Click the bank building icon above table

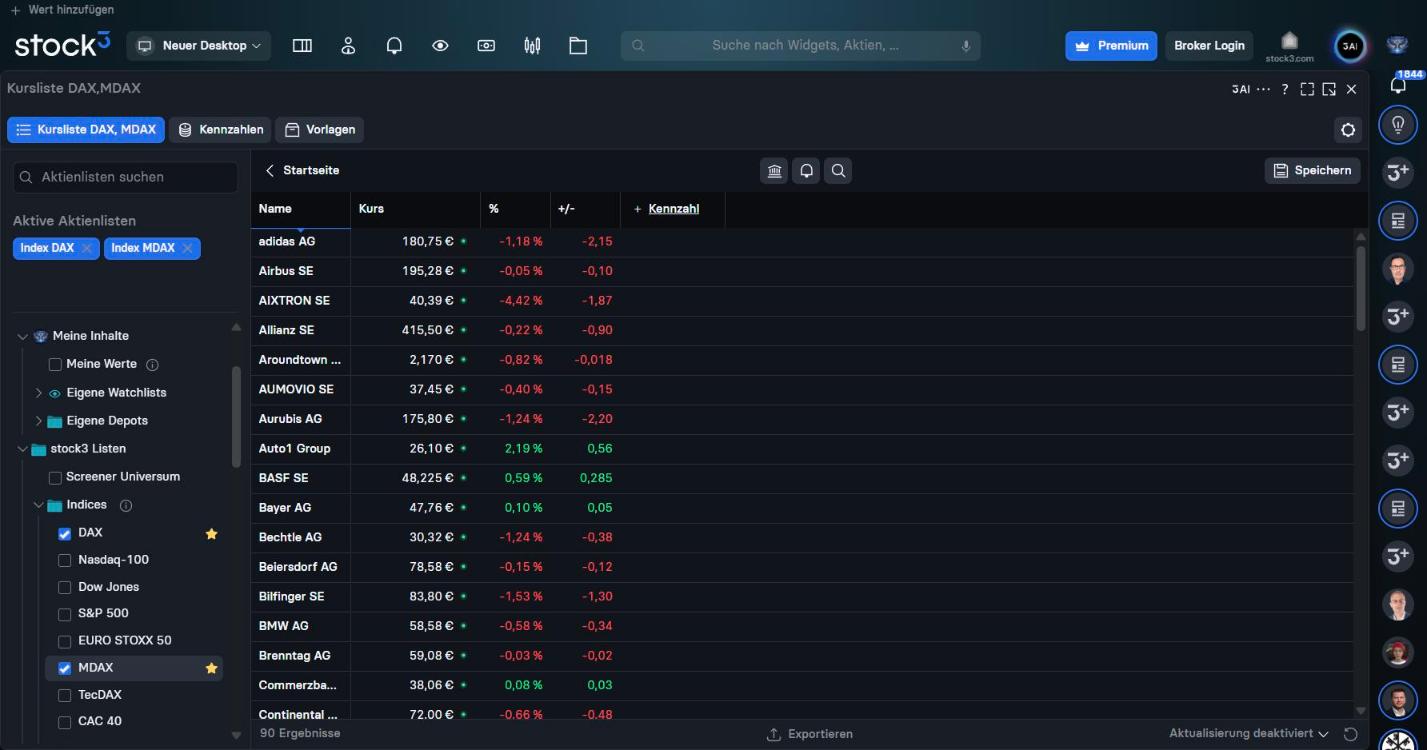click(775, 171)
